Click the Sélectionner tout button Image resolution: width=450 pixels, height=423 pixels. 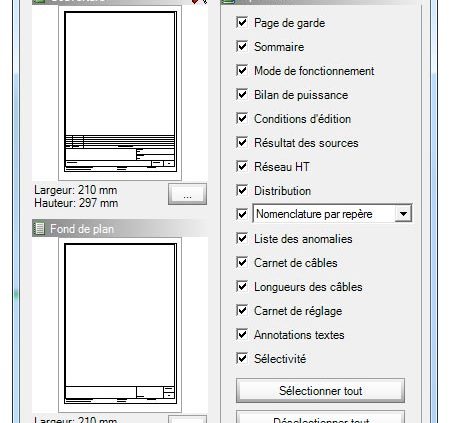point(320,390)
